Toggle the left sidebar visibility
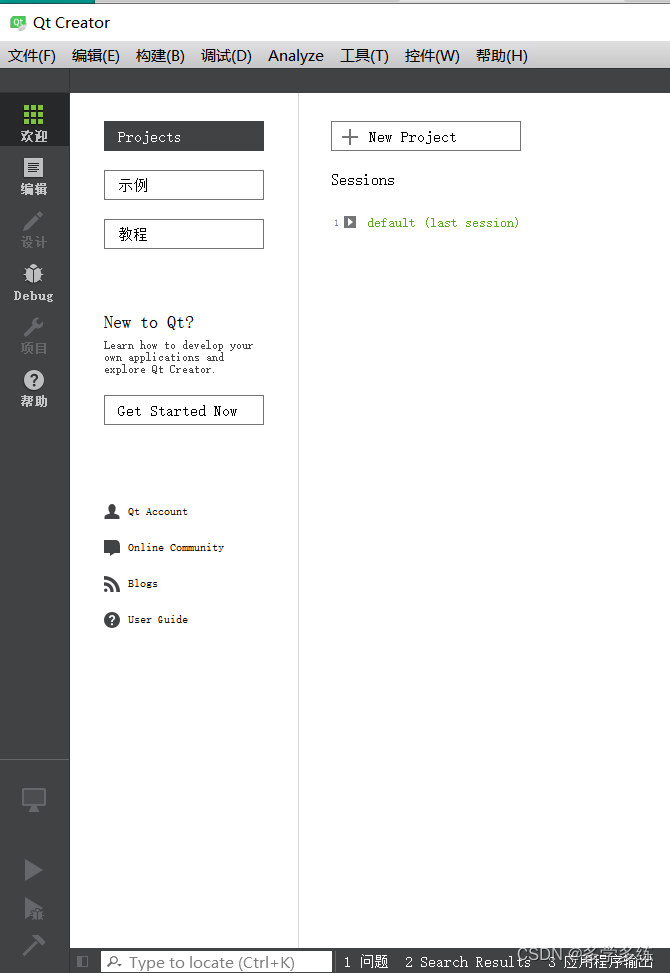670x973 pixels. pos(83,962)
